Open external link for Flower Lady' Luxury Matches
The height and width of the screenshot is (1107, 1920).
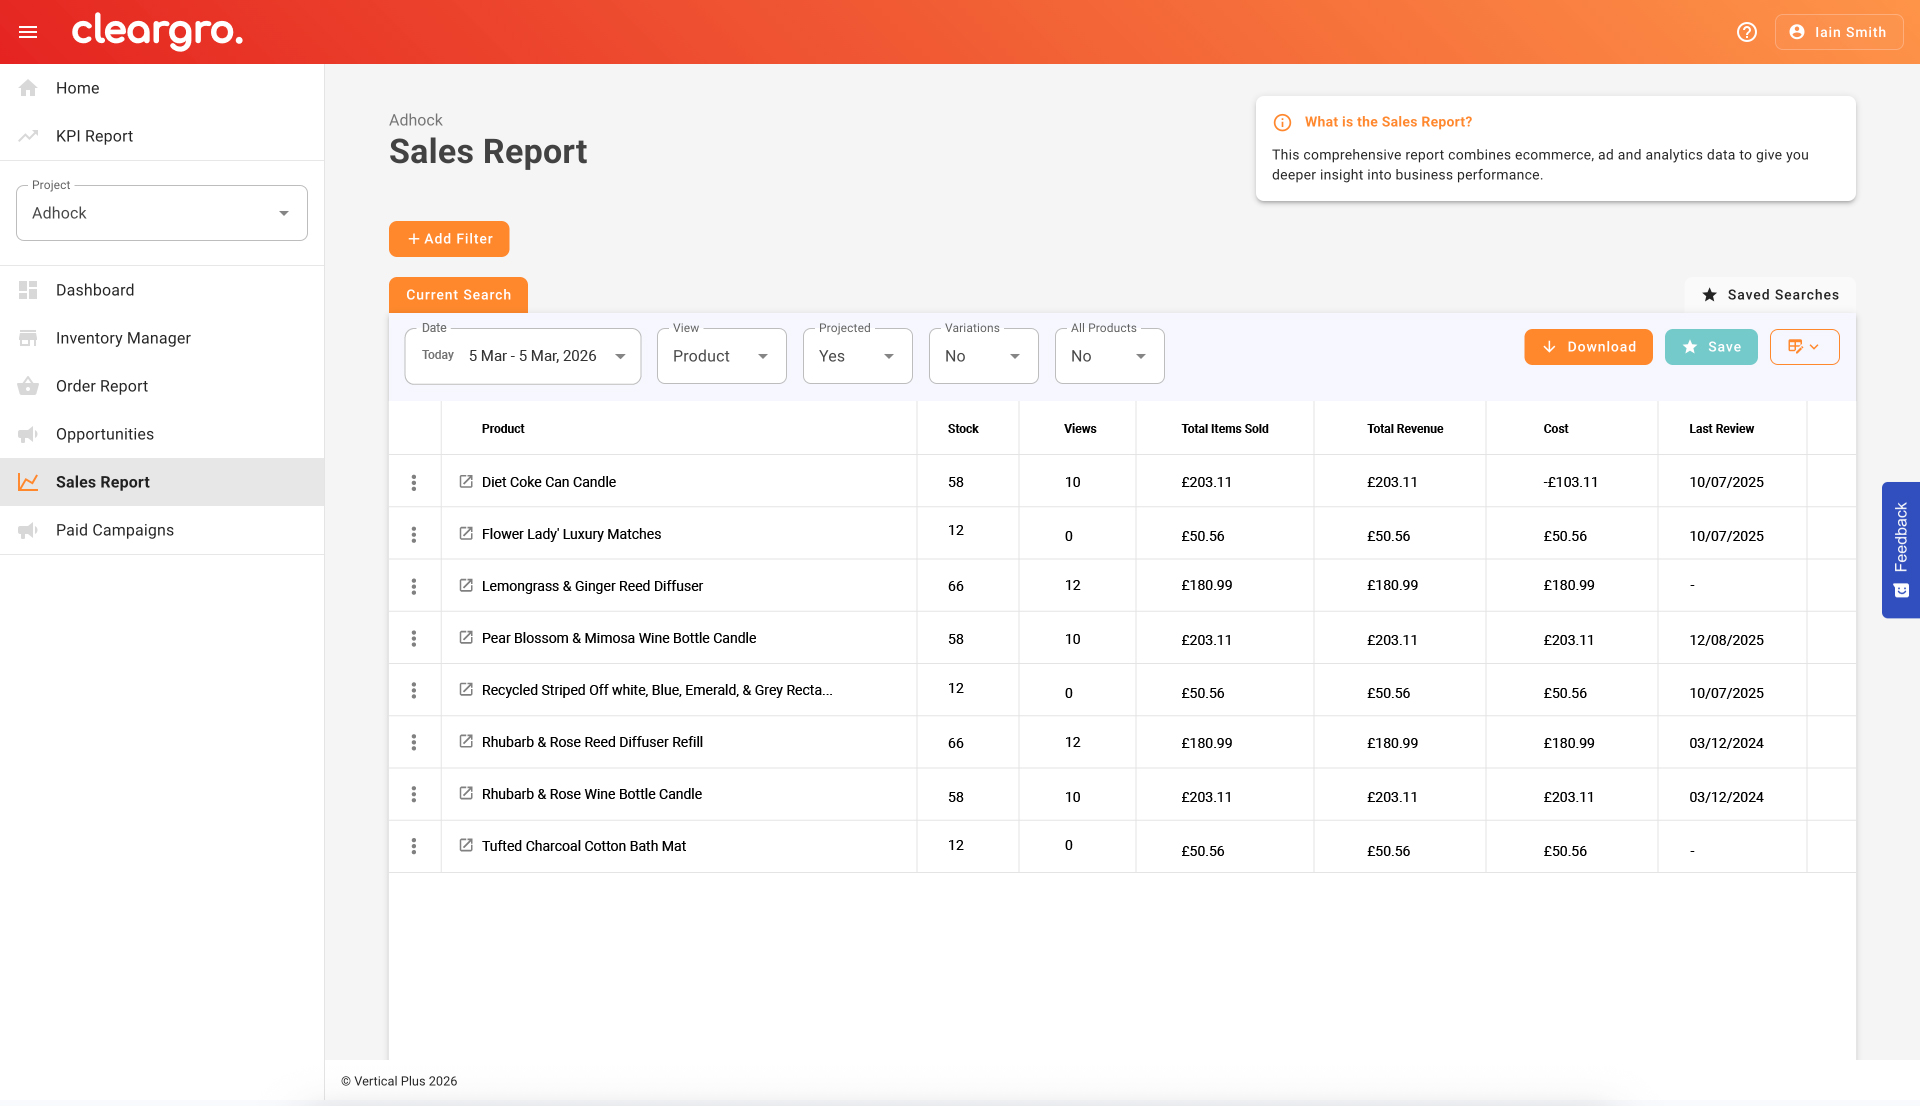point(466,534)
